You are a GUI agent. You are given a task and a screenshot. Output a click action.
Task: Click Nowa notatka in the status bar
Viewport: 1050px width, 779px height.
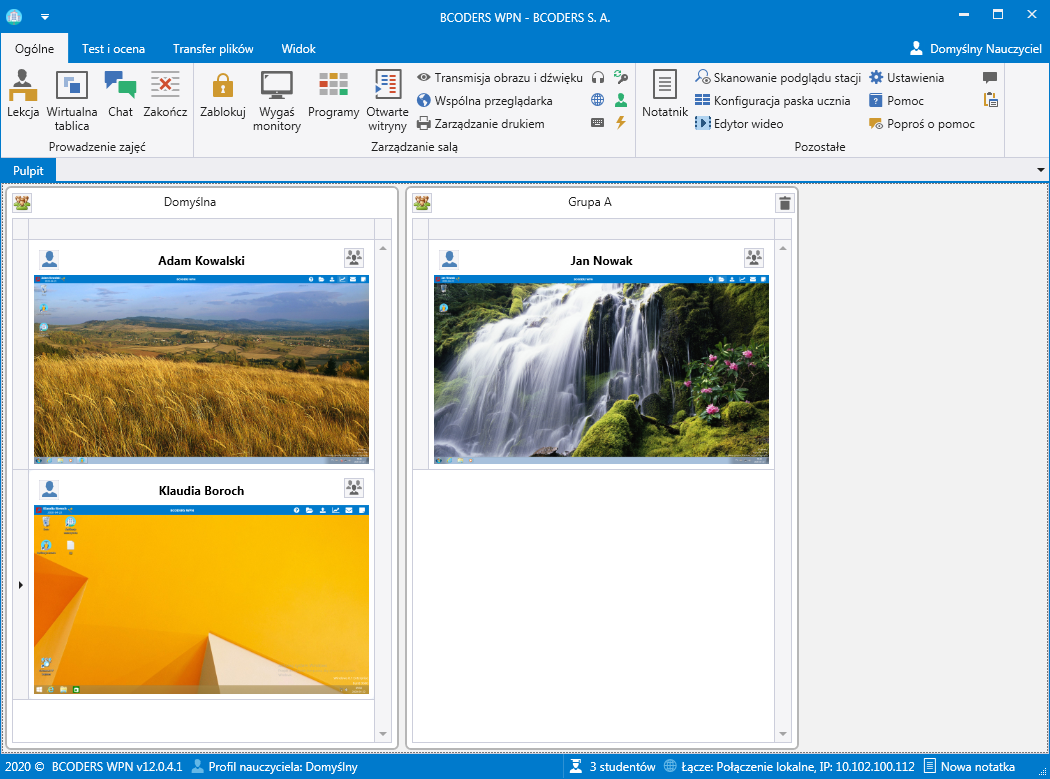970,767
